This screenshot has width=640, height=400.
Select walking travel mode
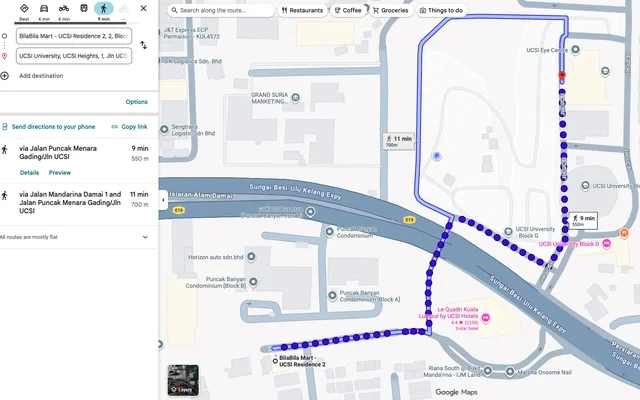click(x=104, y=9)
